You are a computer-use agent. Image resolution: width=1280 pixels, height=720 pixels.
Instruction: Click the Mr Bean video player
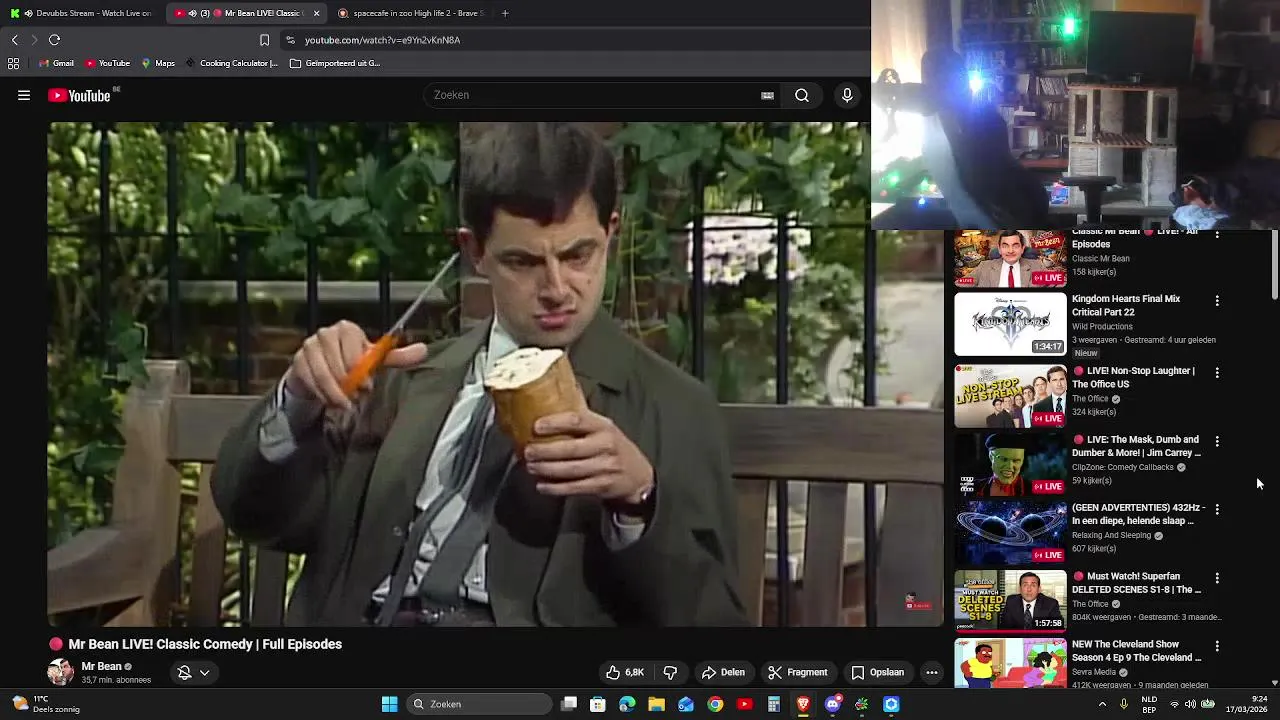coord(495,374)
